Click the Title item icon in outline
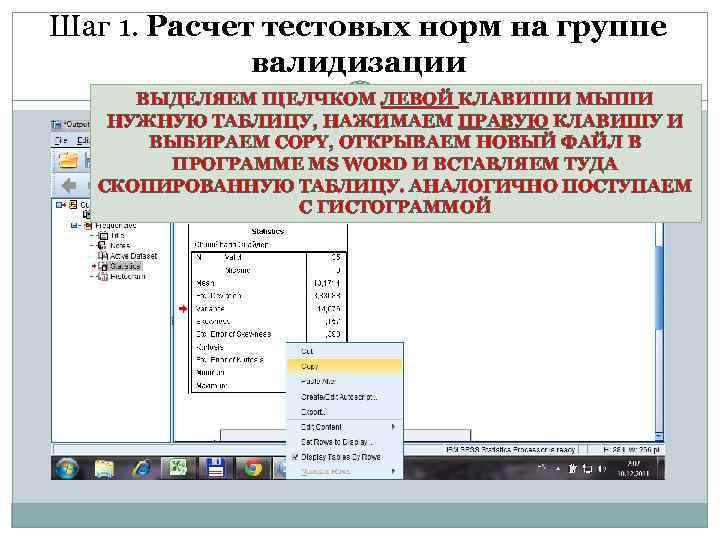 point(103,236)
